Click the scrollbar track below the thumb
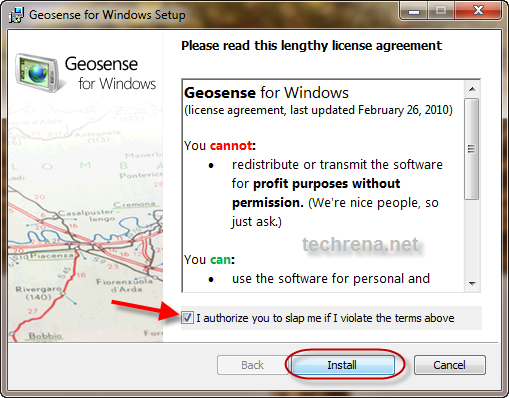509x398 pixels. pyautogui.click(x=472, y=238)
